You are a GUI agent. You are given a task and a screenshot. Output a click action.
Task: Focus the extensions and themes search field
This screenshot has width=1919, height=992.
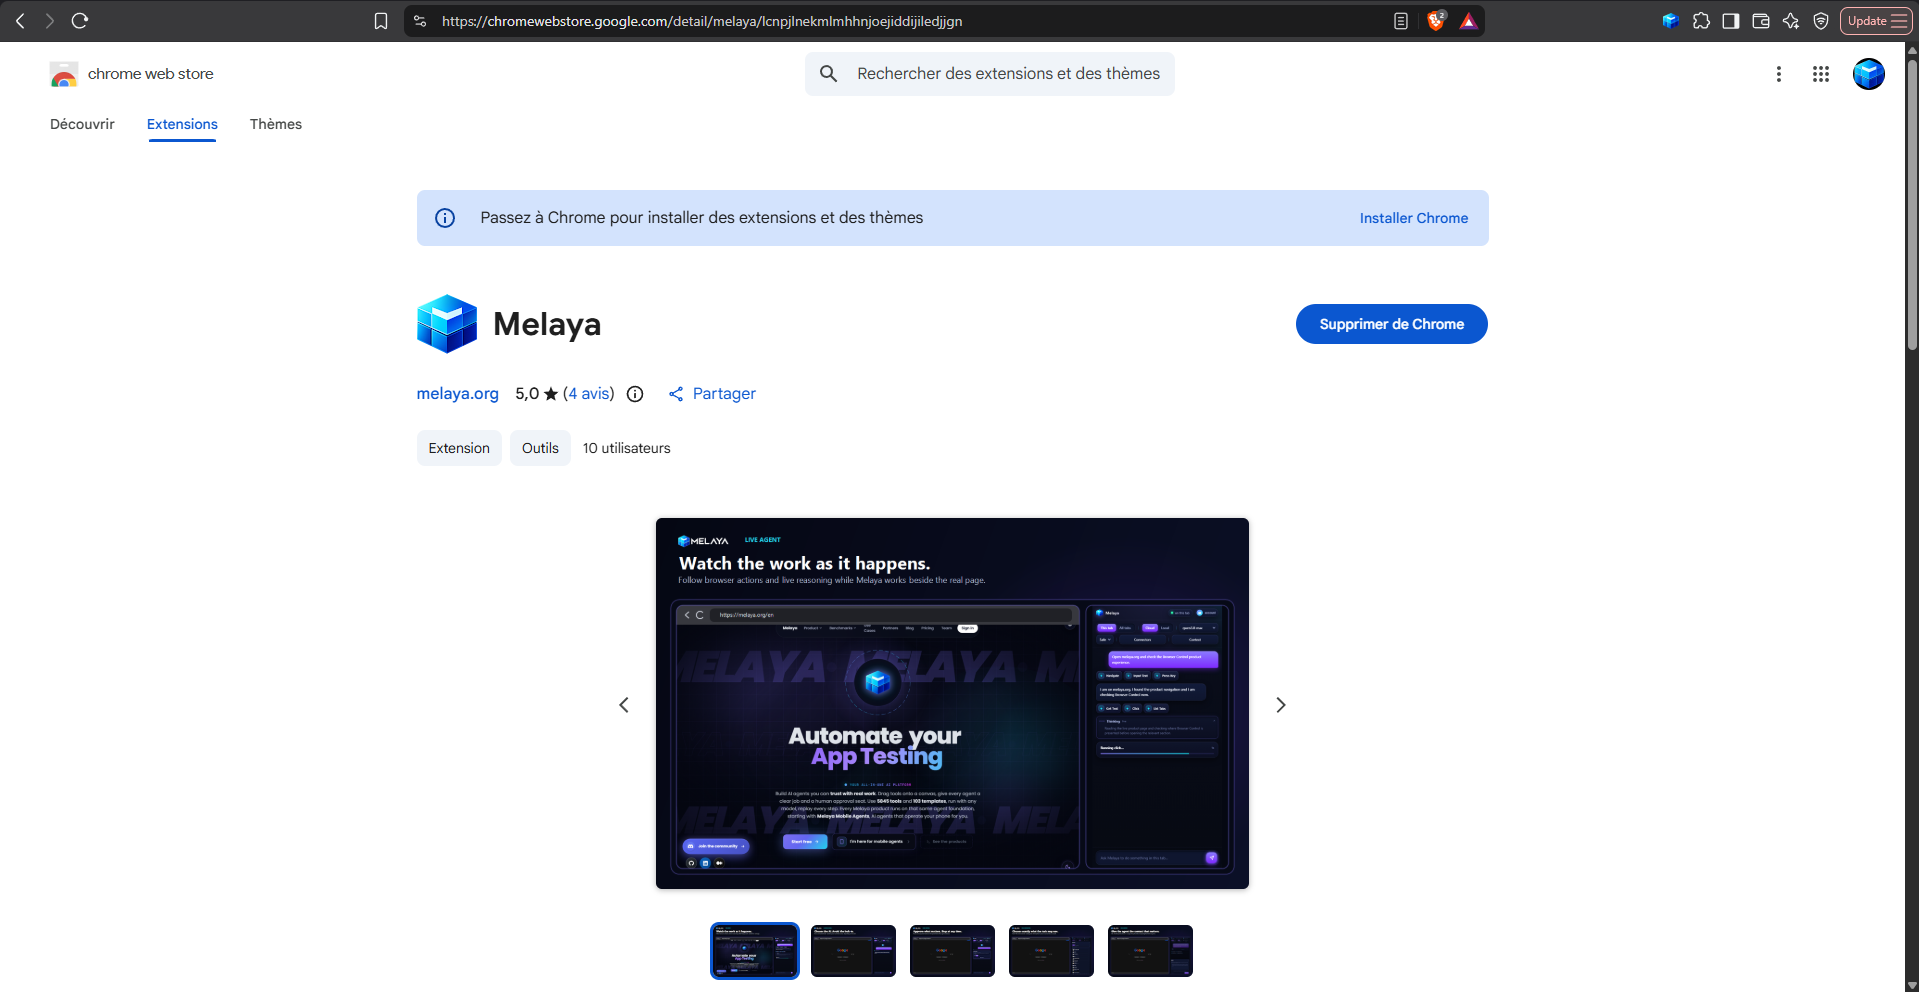[990, 74]
